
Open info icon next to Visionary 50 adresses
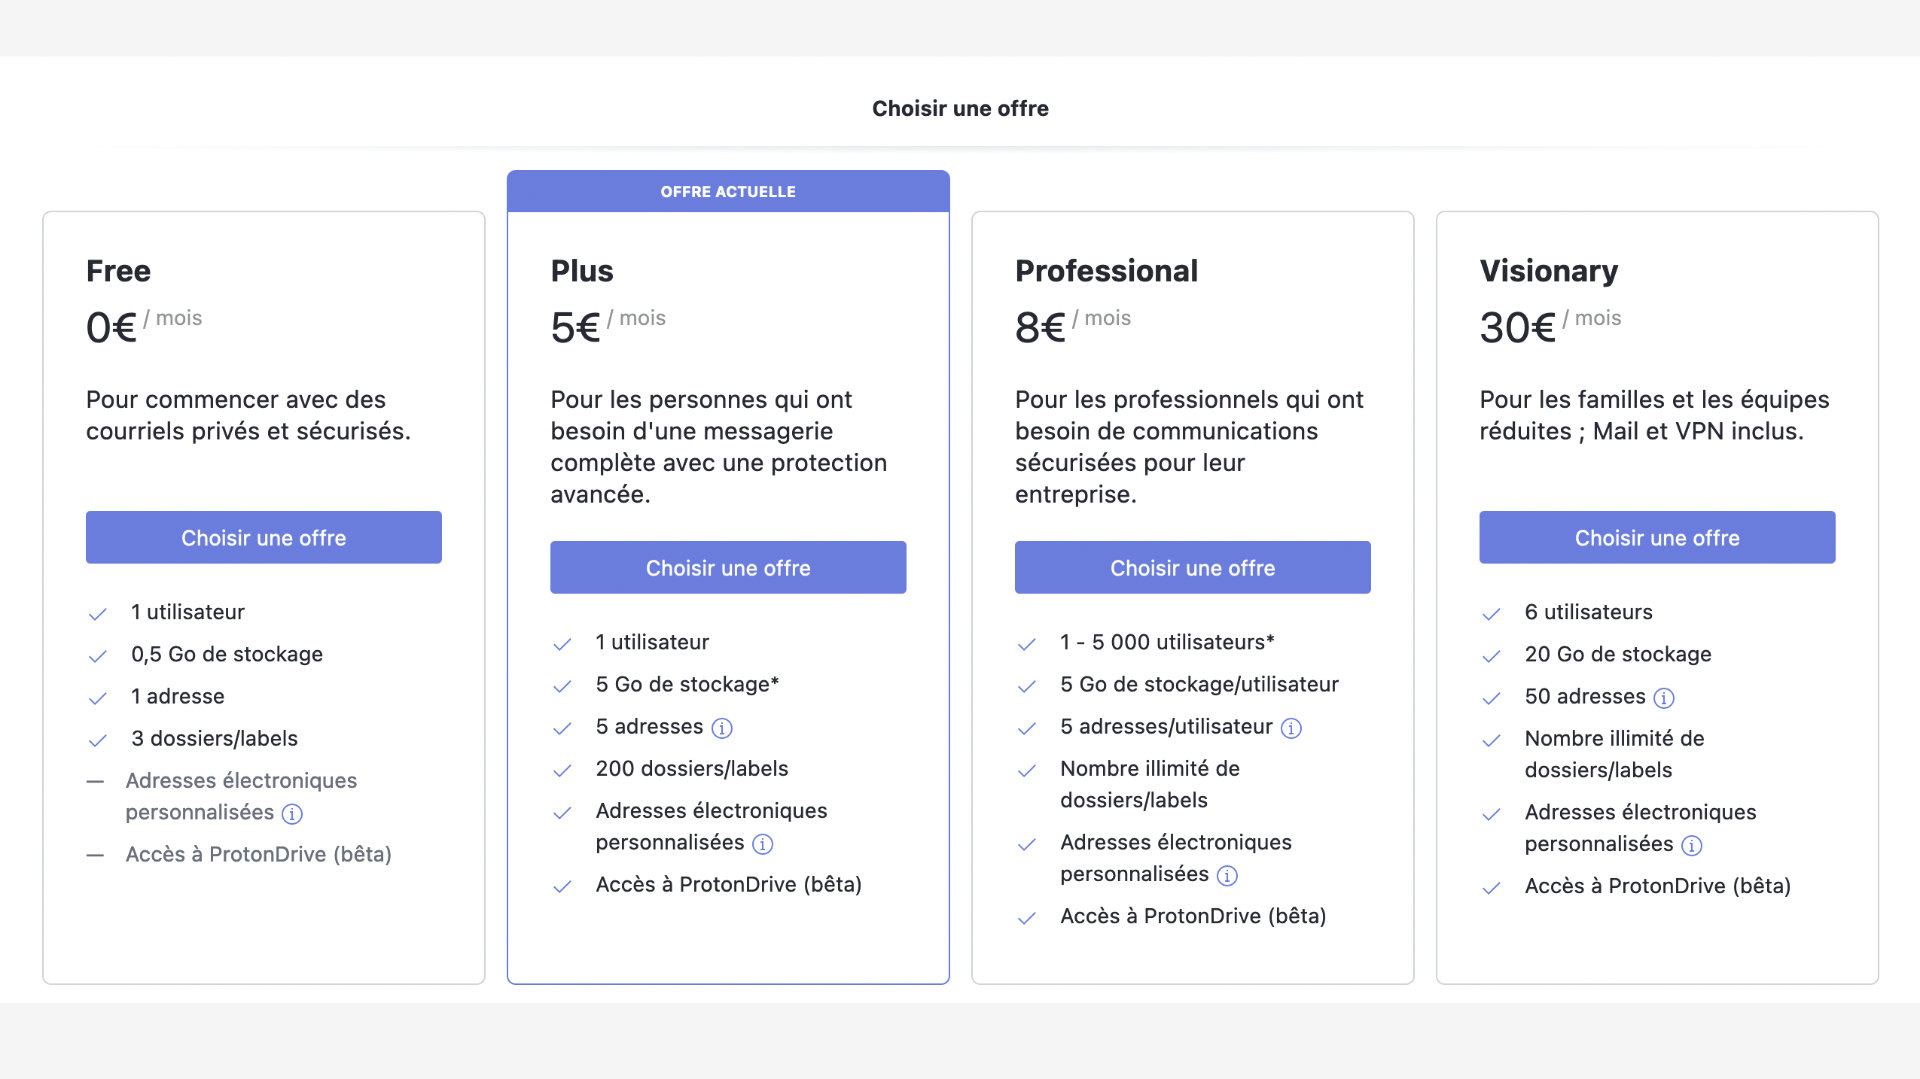click(1664, 698)
